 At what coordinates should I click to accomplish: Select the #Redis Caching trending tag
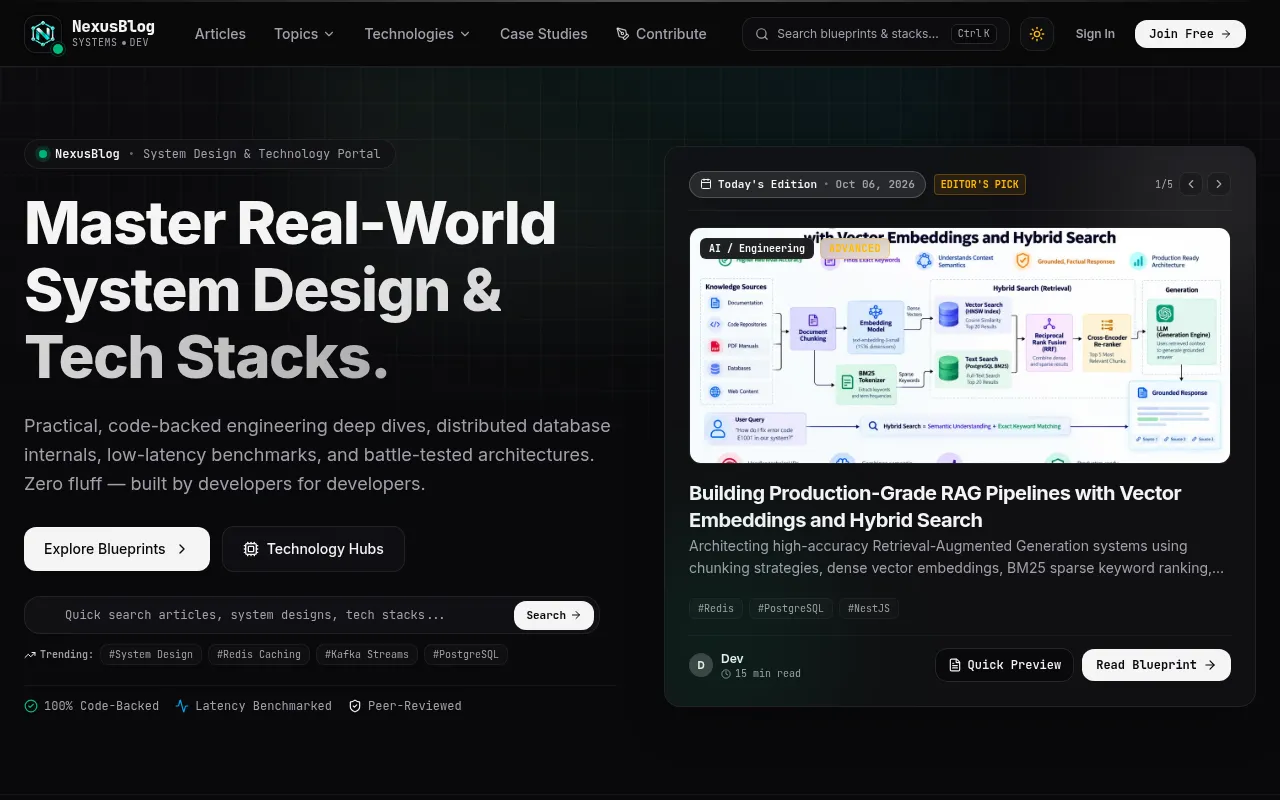(259, 655)
